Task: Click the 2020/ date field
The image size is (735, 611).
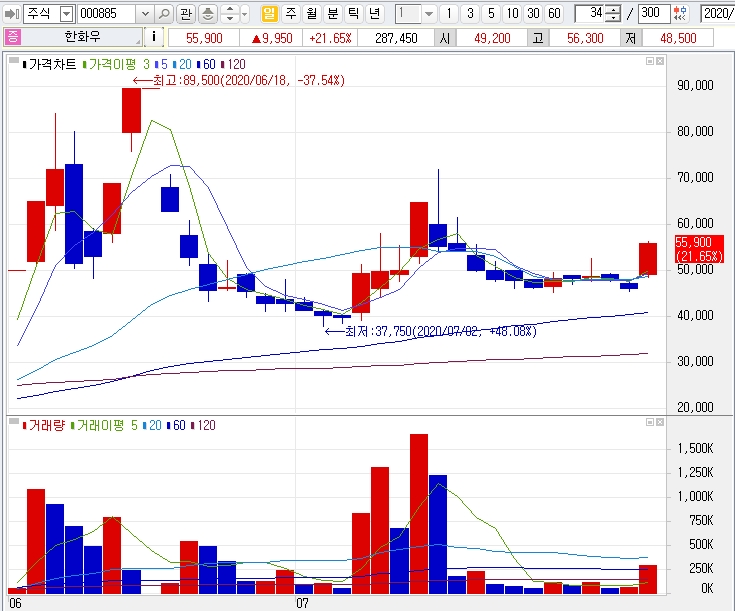Action: click(x=718, y=14)
